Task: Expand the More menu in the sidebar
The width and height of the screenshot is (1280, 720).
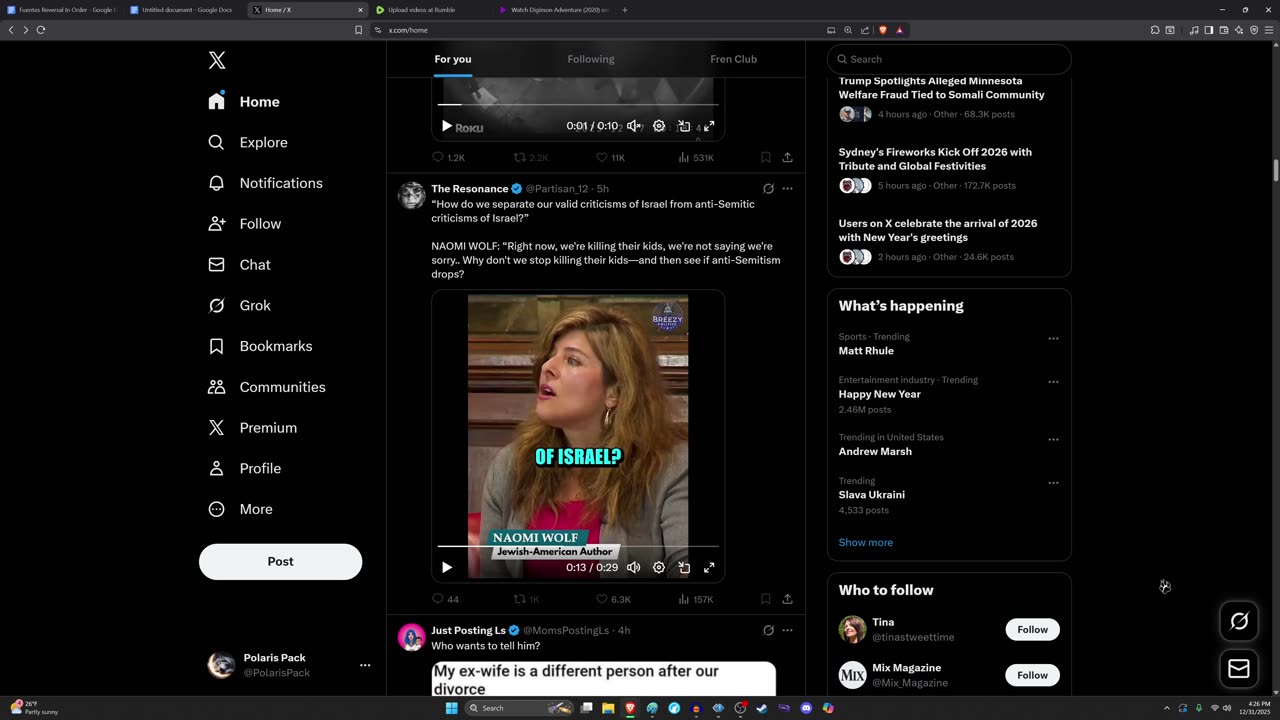Action: tap(241, 509)
